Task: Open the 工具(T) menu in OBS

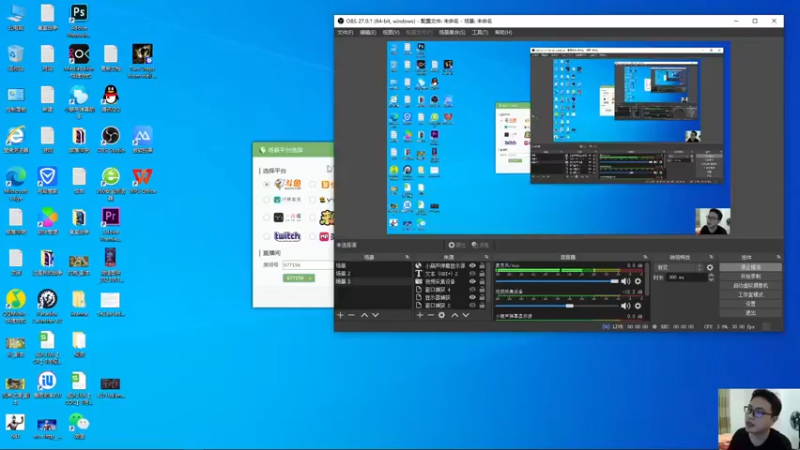Action: pyautogui.click(x=480, y=32)
